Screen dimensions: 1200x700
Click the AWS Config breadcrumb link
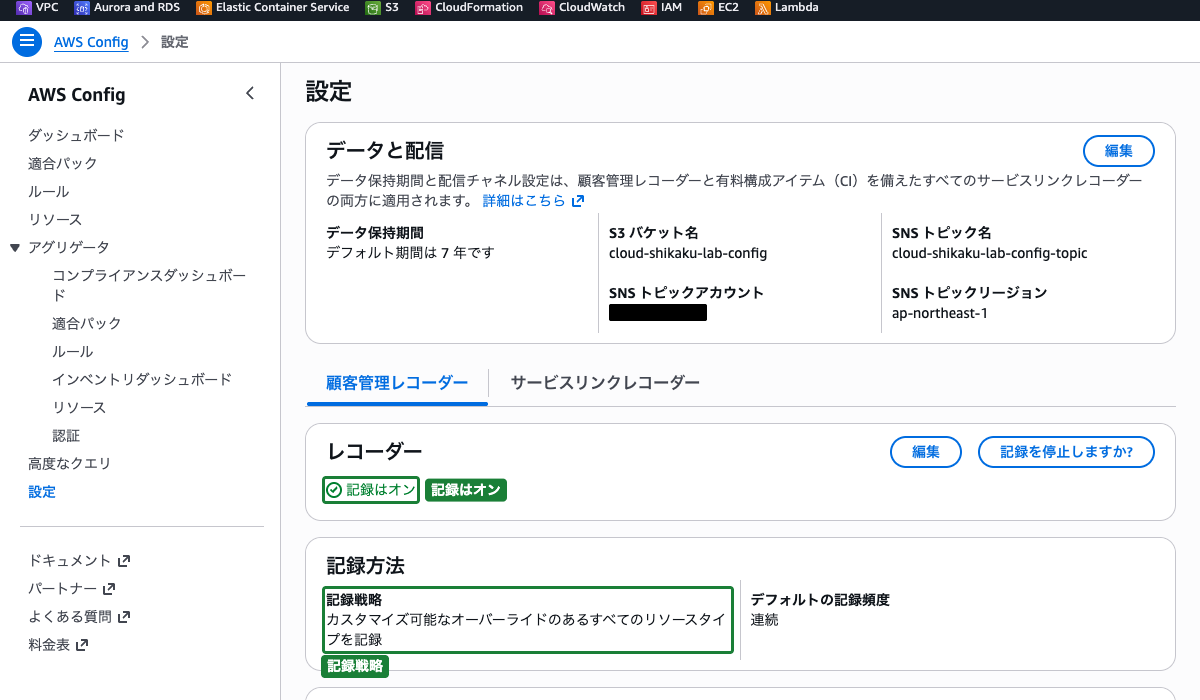(x=91, y=42)
